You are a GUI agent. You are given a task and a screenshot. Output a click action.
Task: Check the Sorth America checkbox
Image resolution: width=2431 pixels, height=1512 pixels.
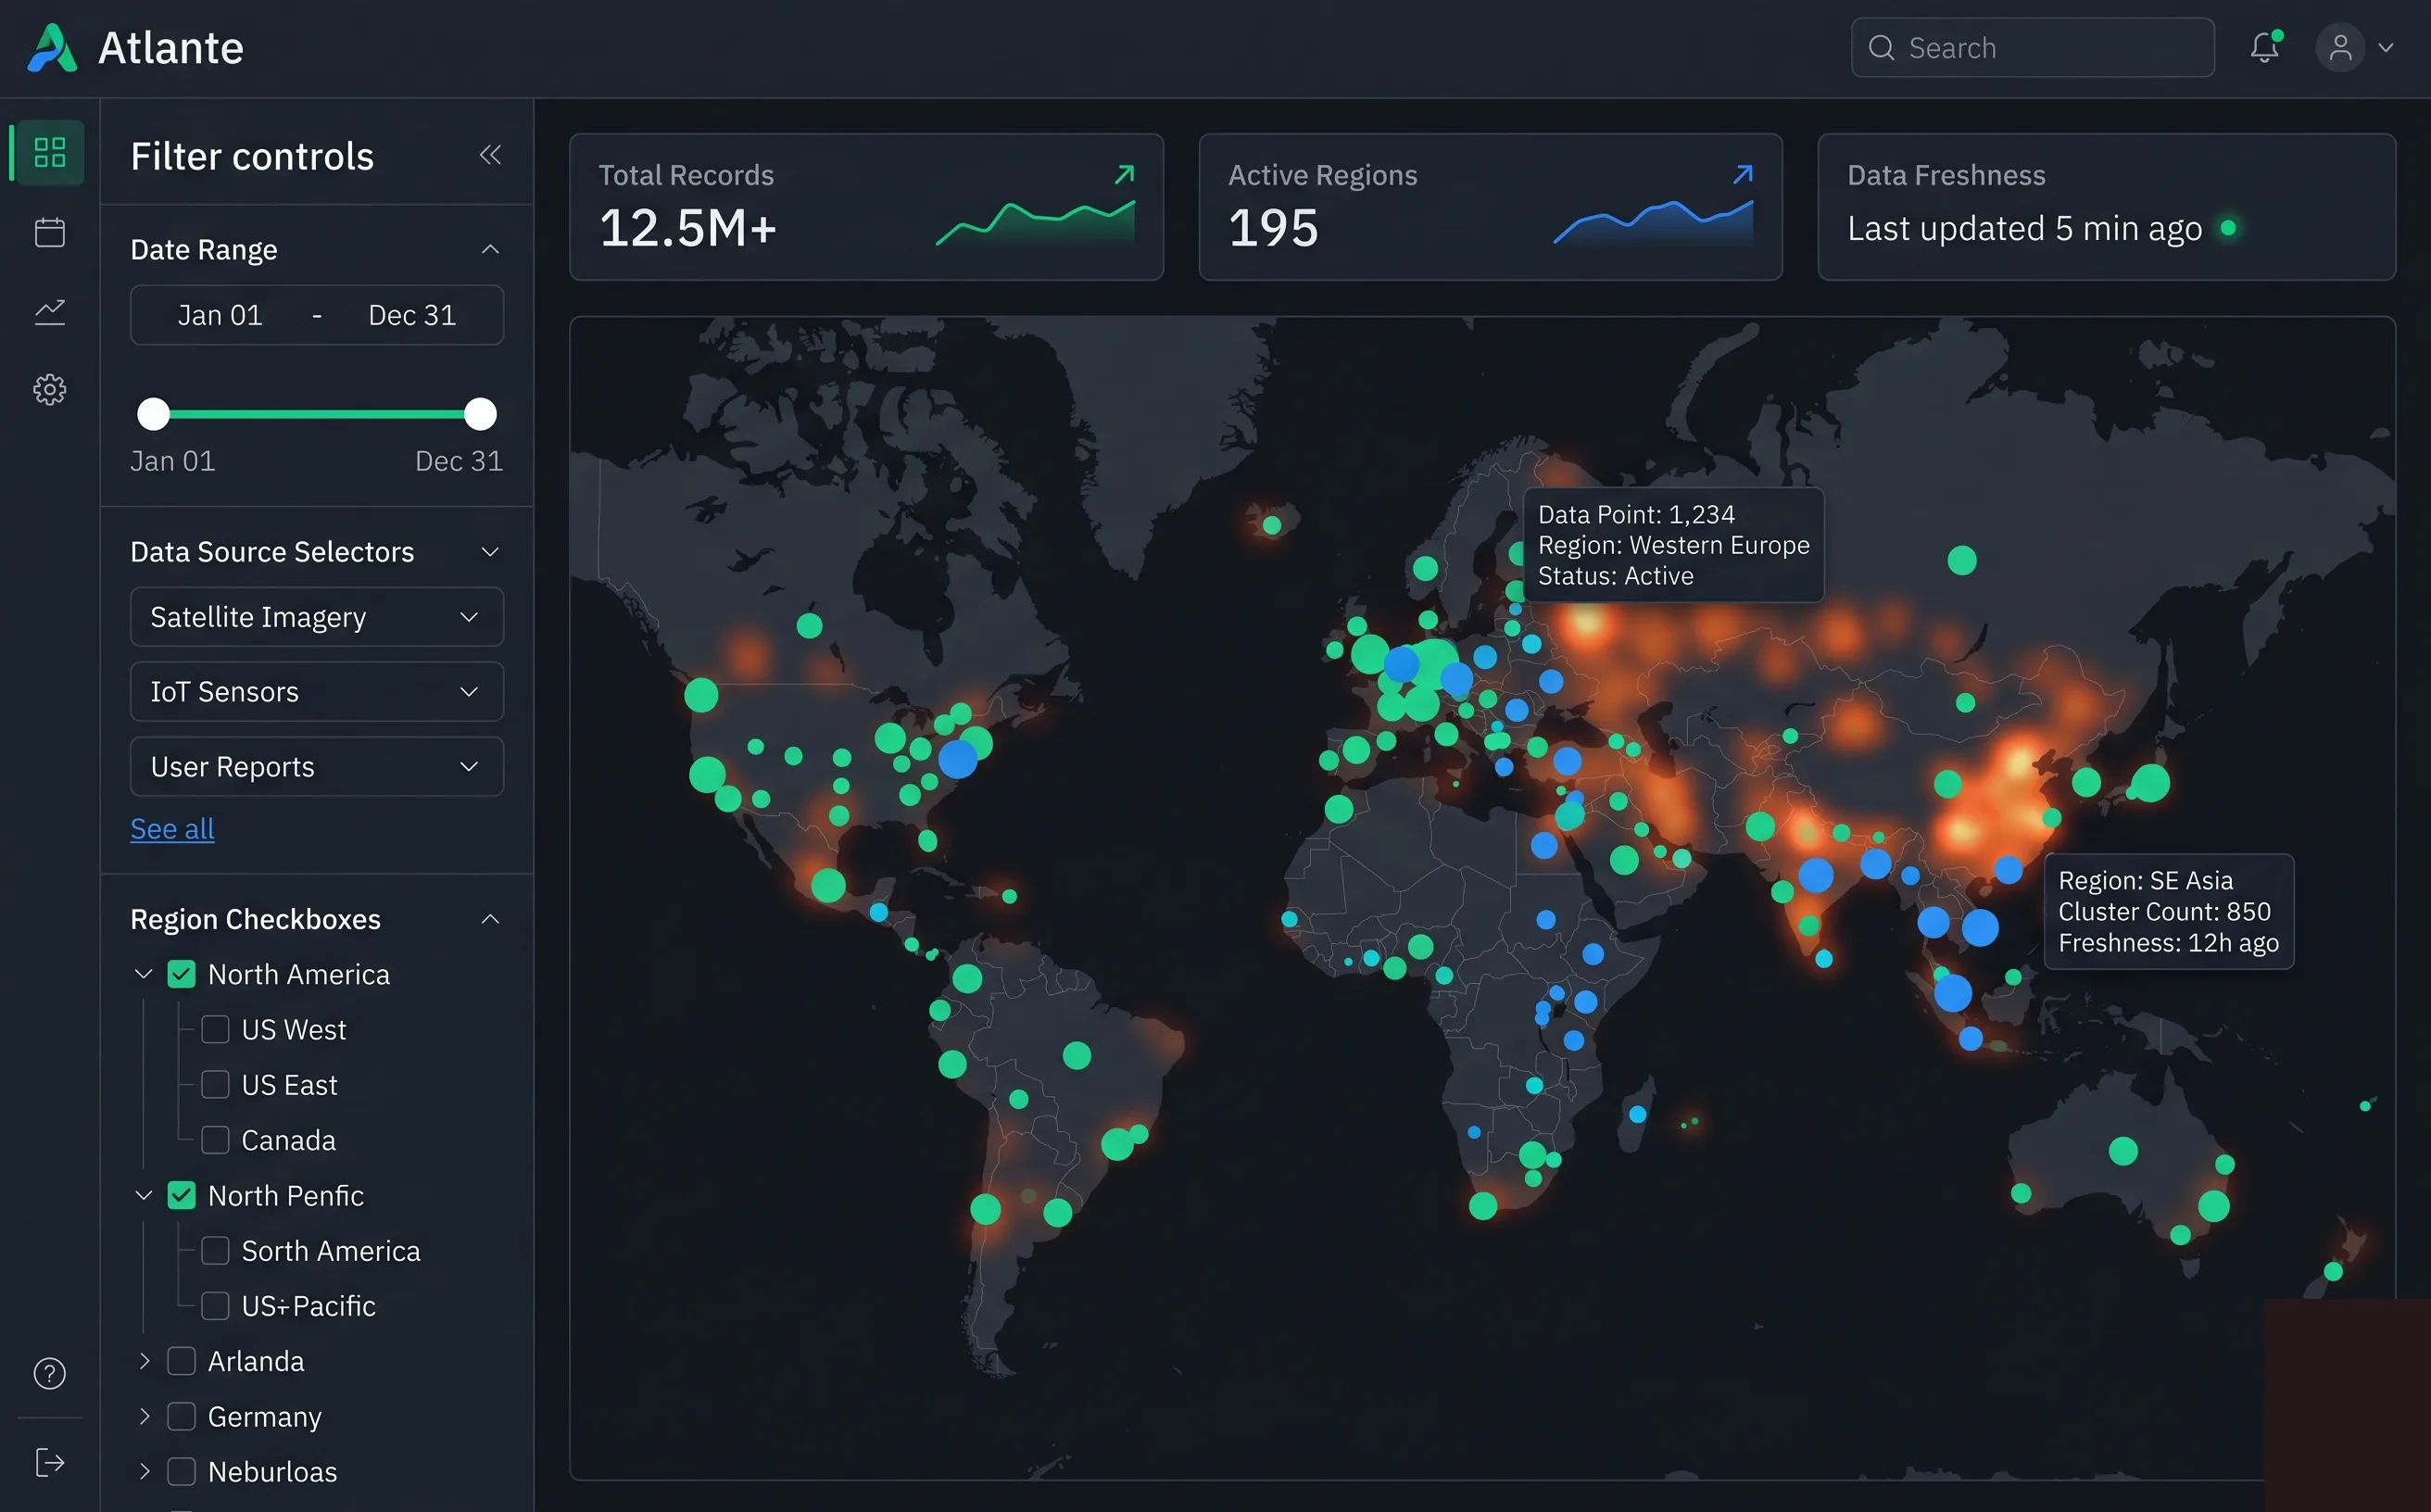(x=215, y=1251)
